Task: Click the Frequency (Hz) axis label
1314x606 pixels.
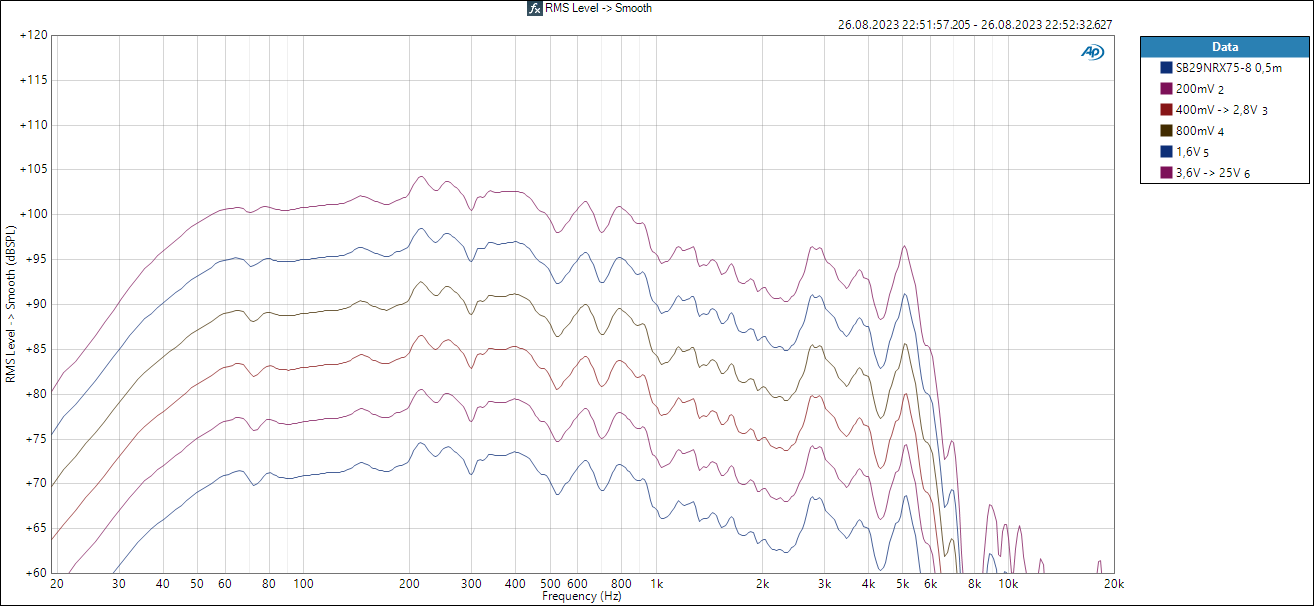Action: pyautogui.click(x=582, y=597)
